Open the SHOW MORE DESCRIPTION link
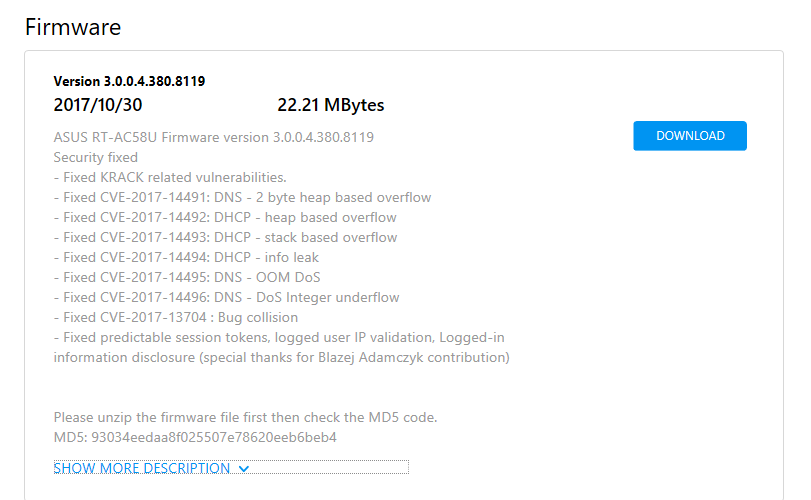This screenshot has height=500, width=811. (x=142, y=468)
